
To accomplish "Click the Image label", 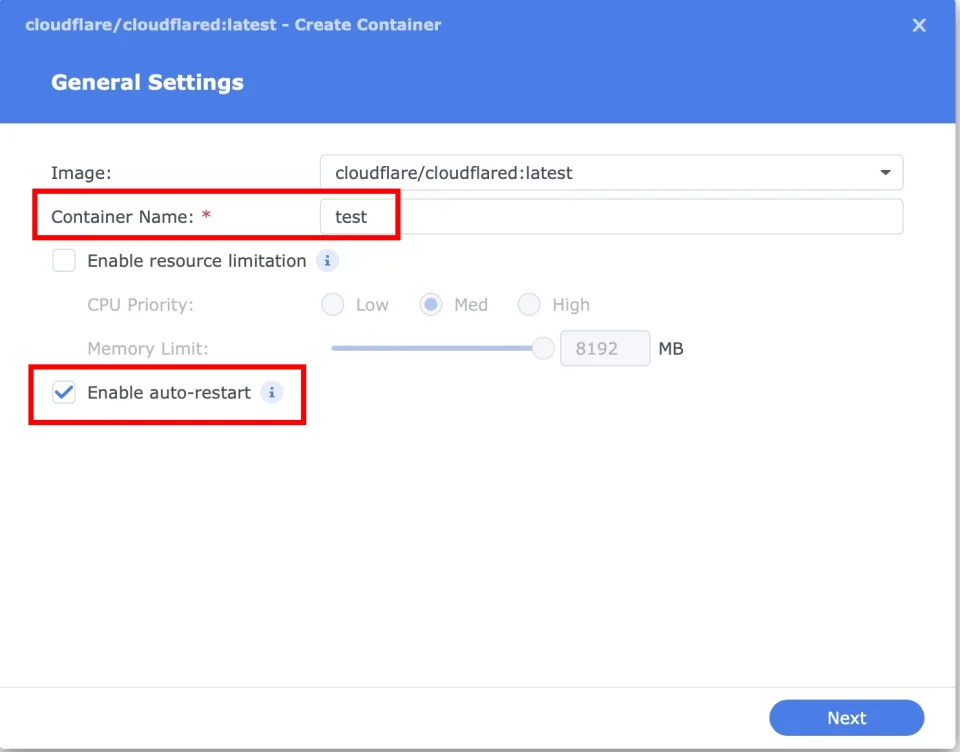I will point(81,173).
